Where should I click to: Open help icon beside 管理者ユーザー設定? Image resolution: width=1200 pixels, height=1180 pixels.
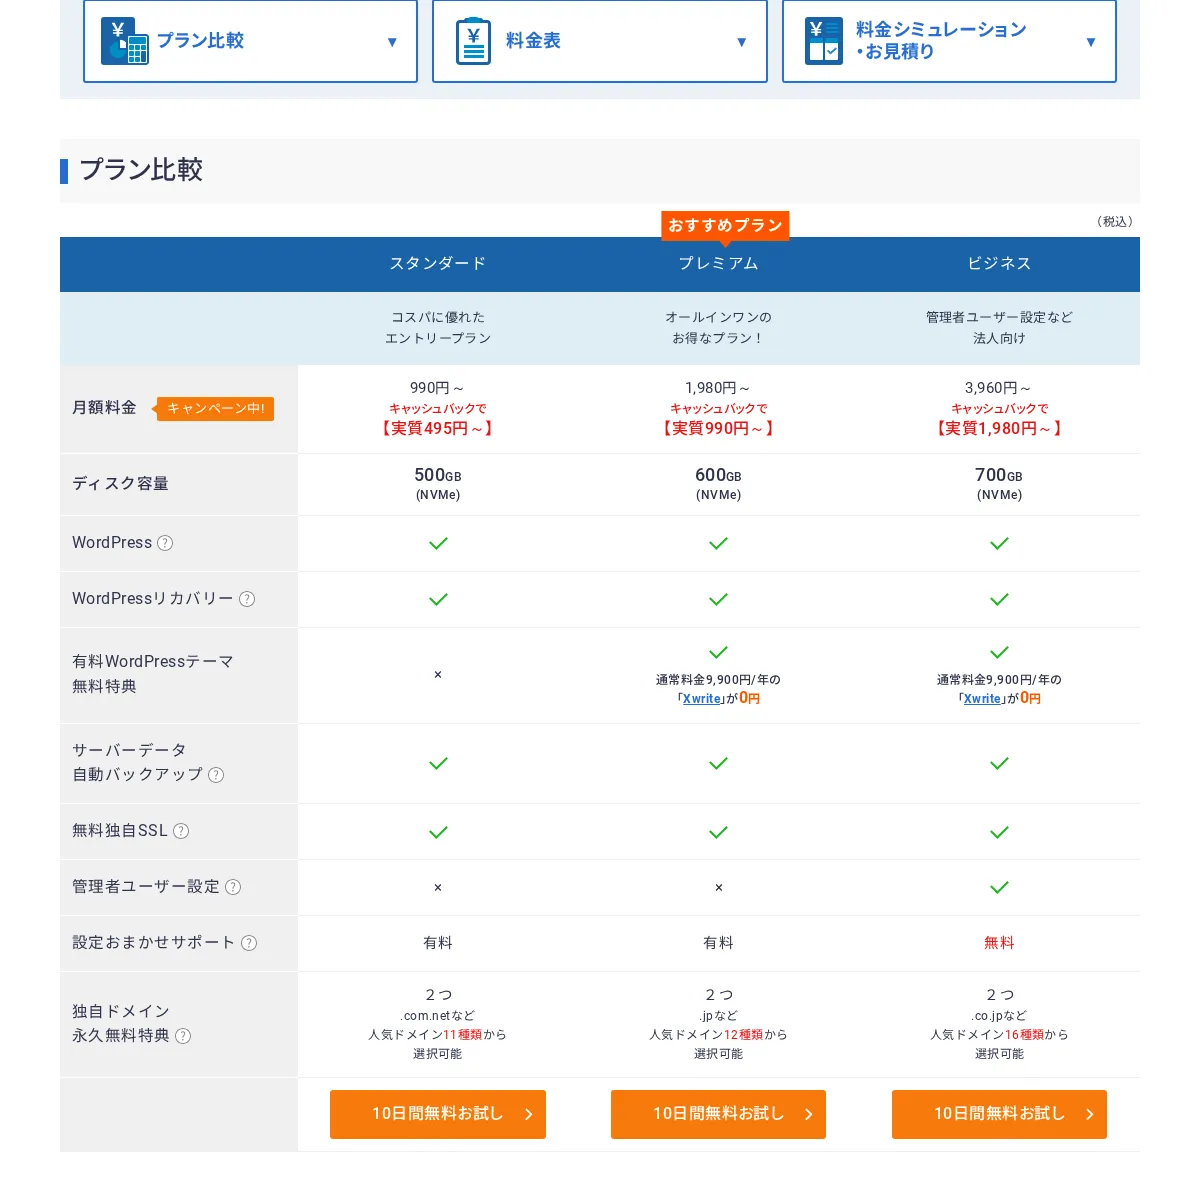(233, 887)
